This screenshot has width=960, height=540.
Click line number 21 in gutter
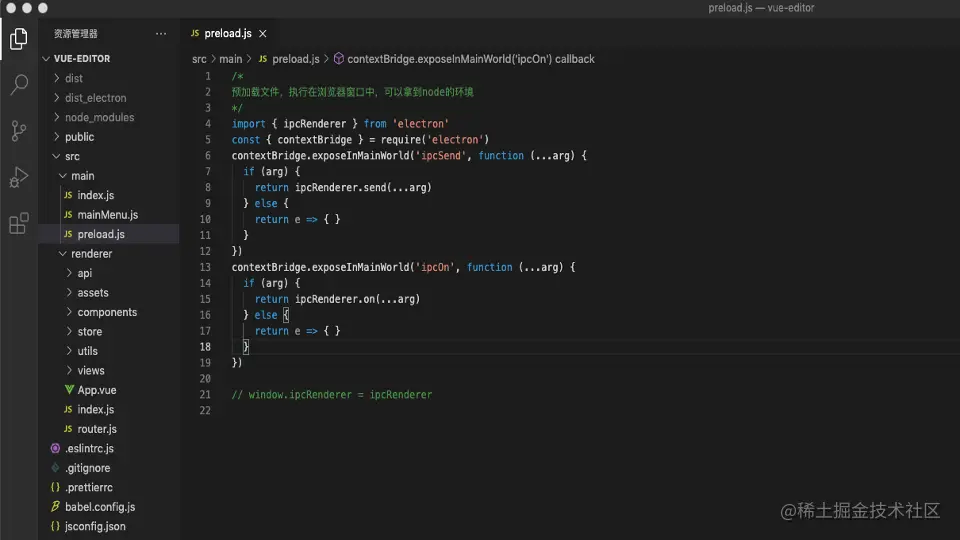(x=205, y=395)
